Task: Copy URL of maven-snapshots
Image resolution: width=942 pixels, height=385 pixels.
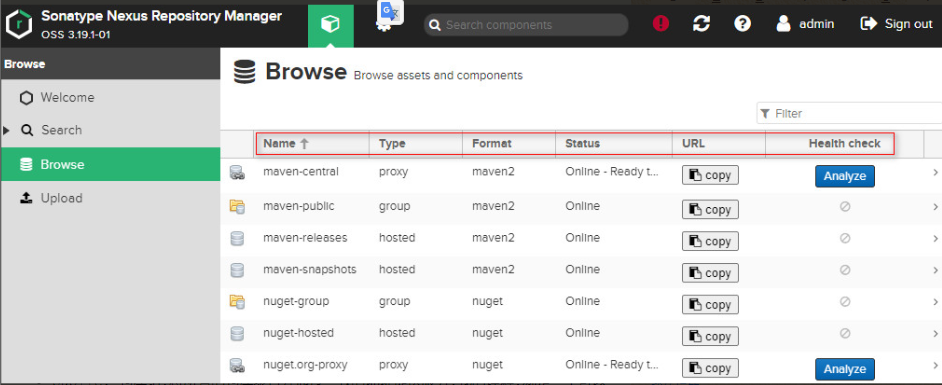Action: tap(710, 273)
